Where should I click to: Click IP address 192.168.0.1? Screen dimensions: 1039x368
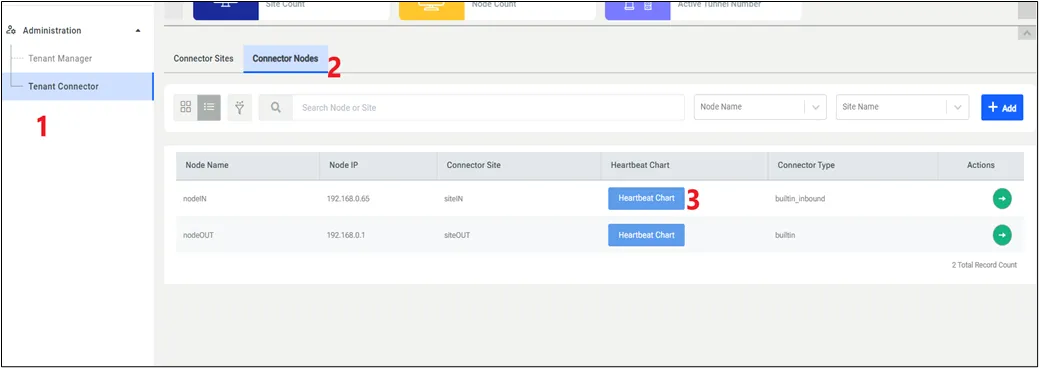[346, 235]
